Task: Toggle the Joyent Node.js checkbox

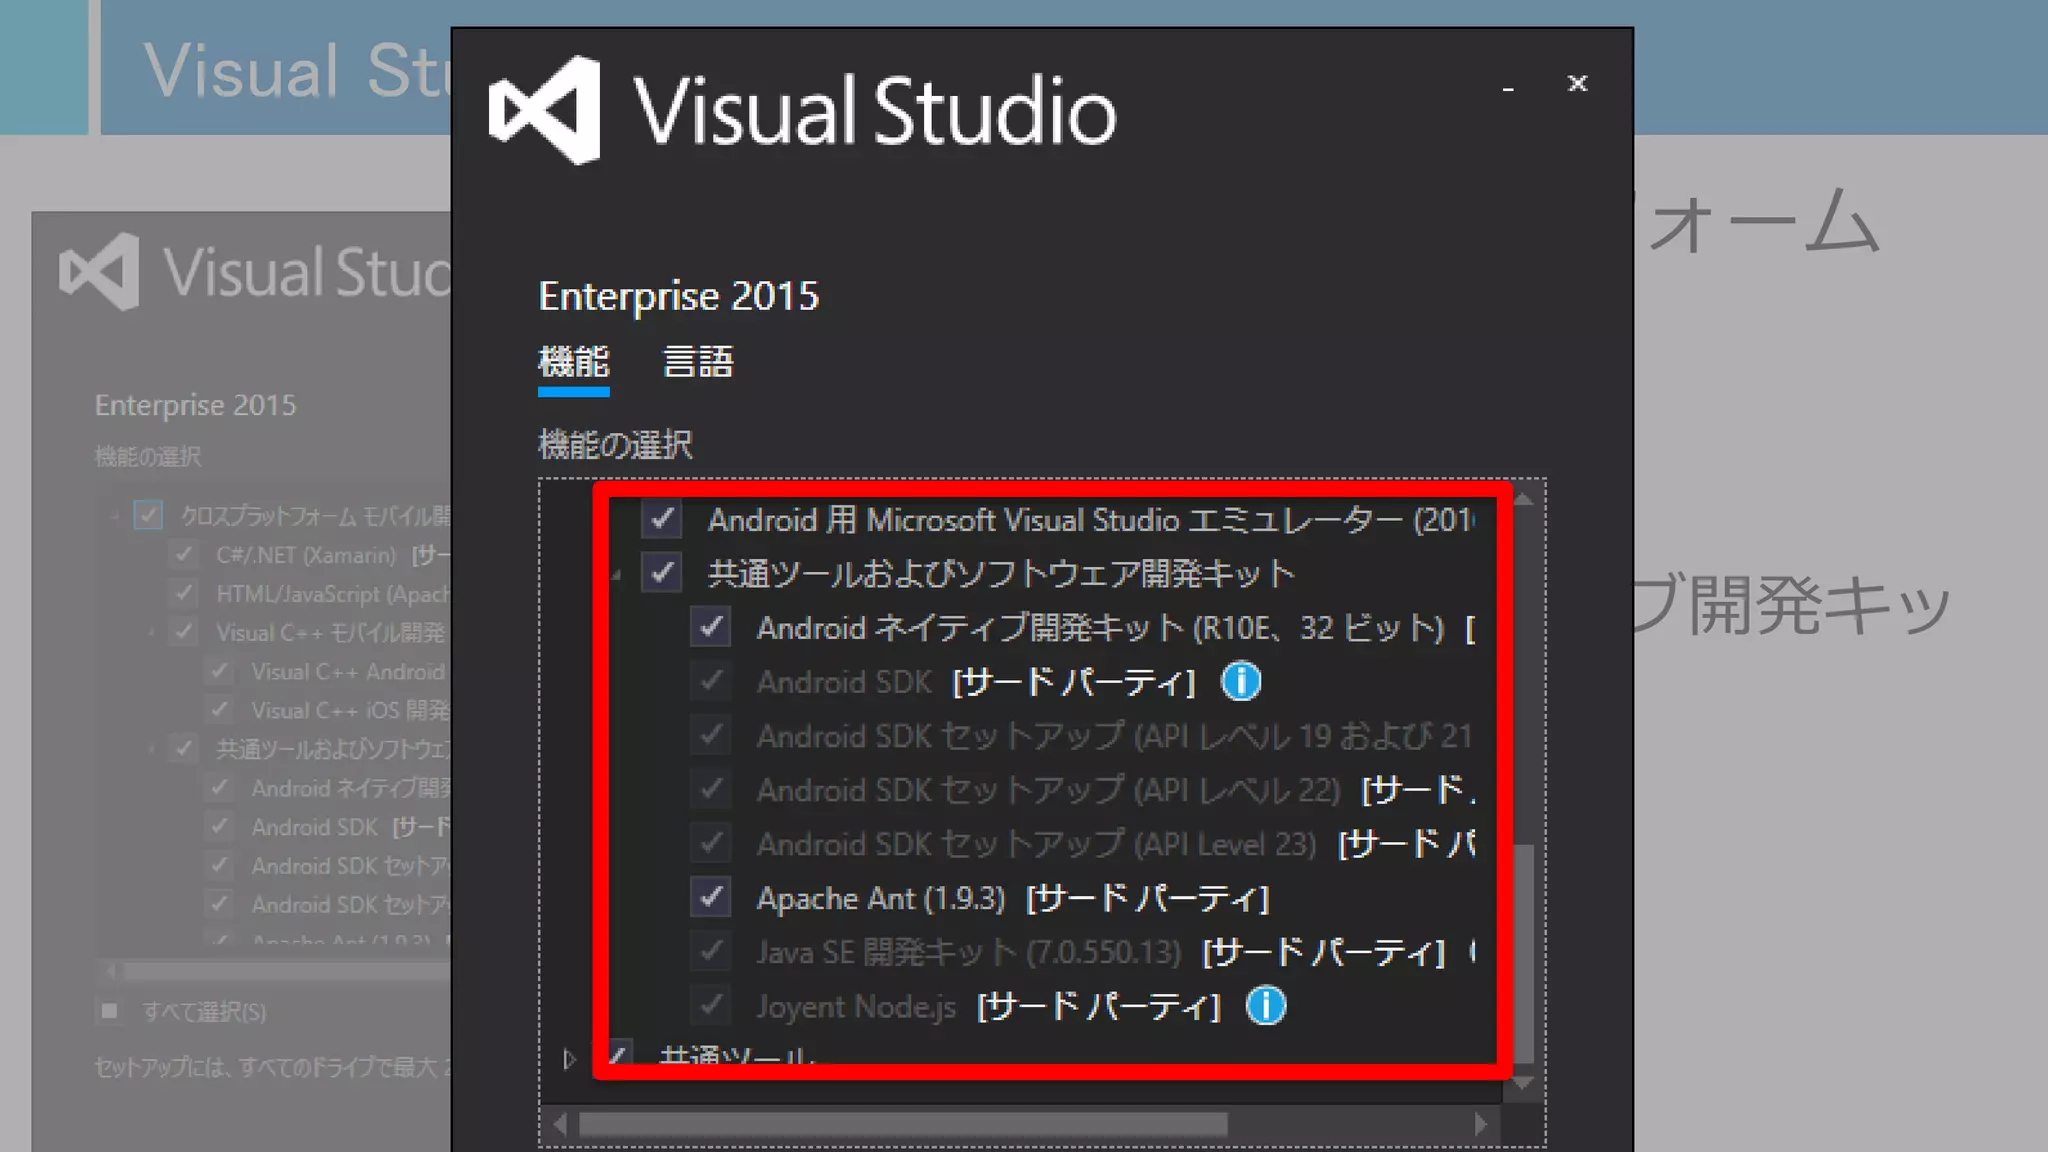Action: [x=711, y=1006]
